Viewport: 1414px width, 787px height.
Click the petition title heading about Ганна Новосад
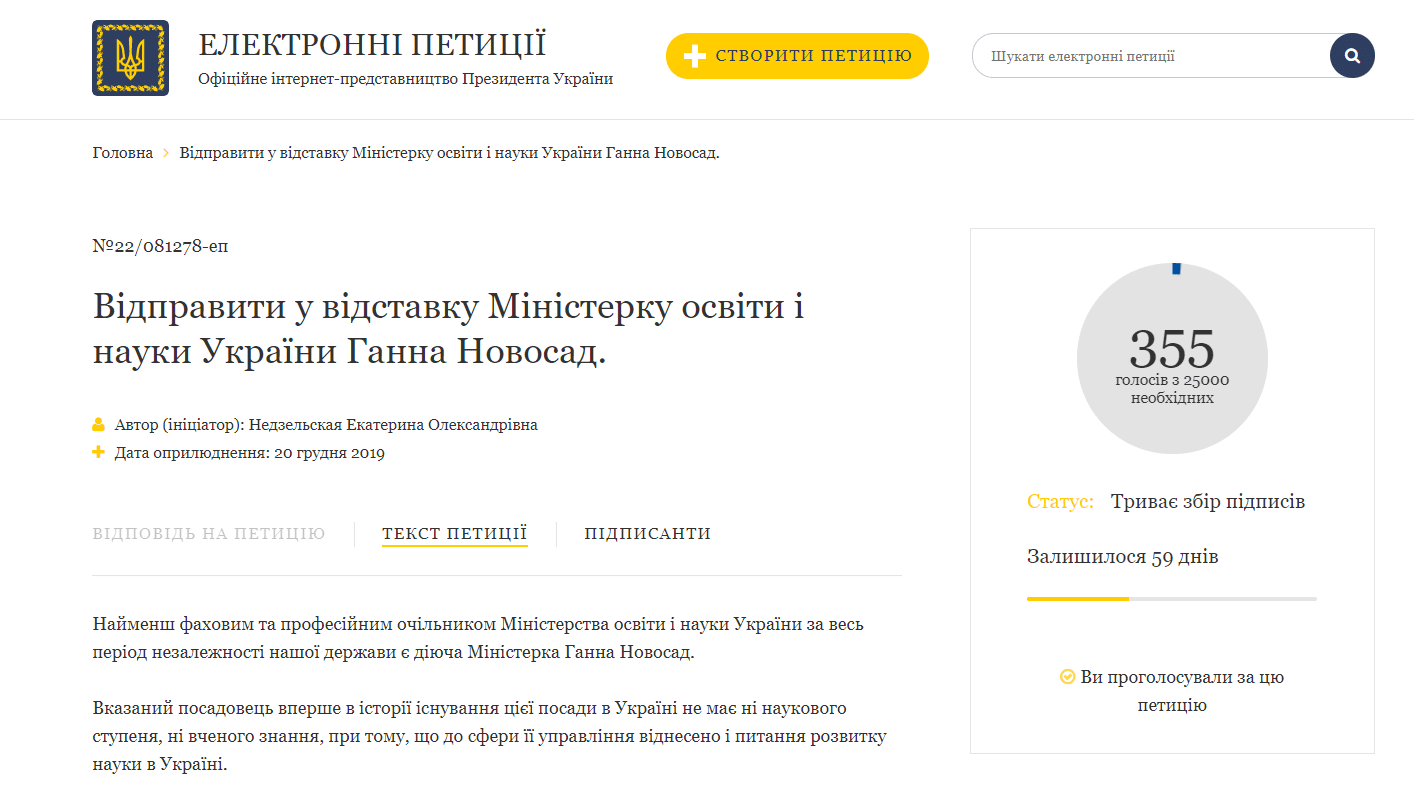(448, 330)
